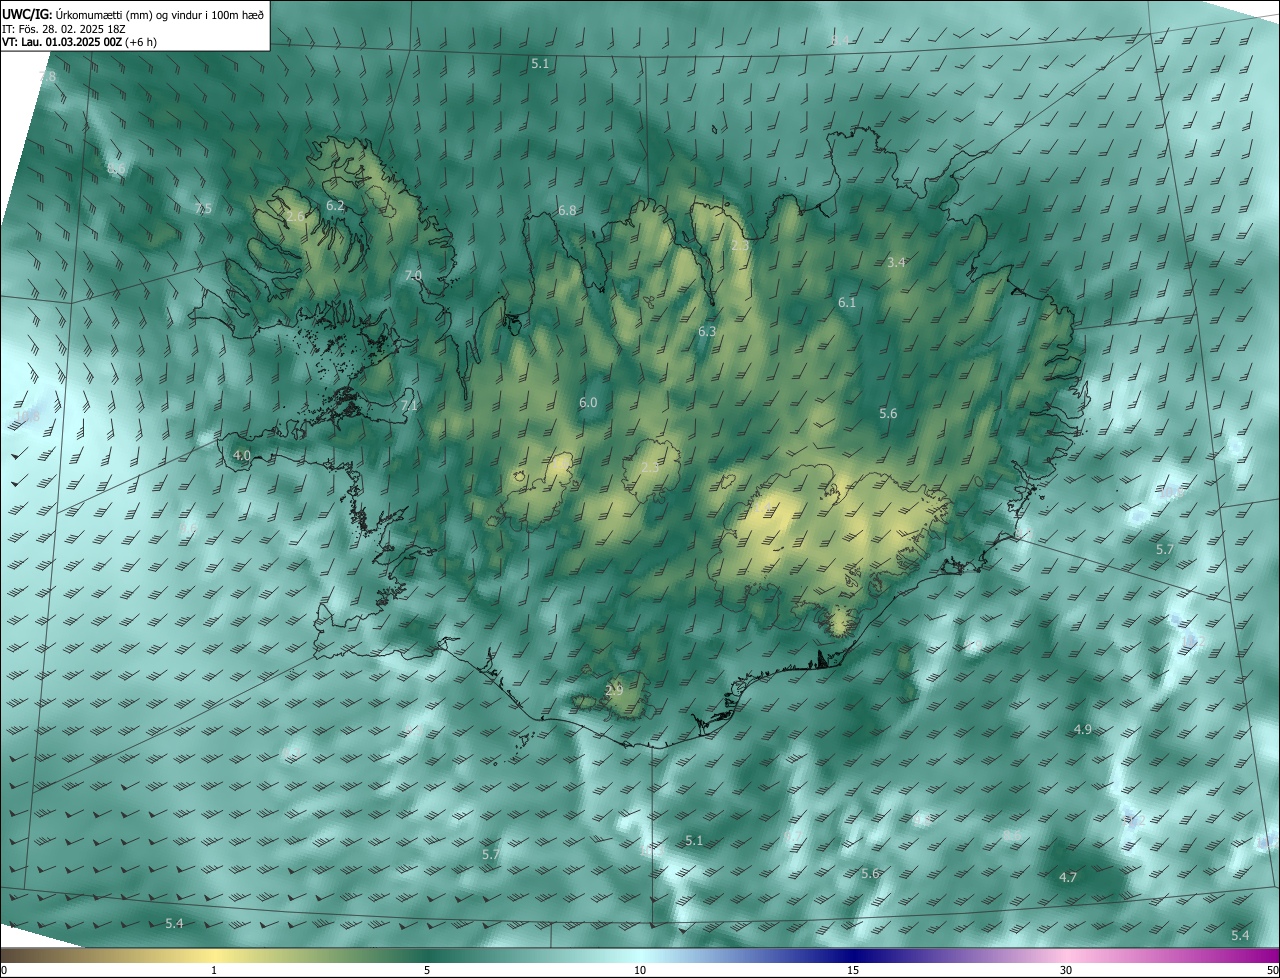Click the map value 4.7
The image size is (1280, 978).
coord(1068,878)
